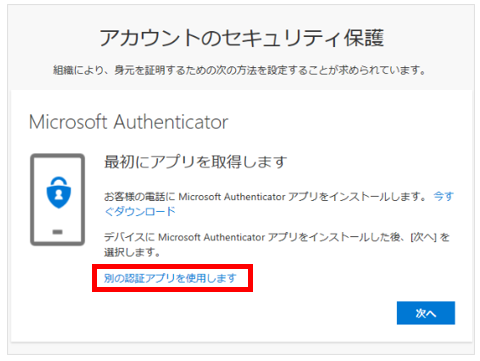Click the organization requirement subtitle text

[240, 70]
